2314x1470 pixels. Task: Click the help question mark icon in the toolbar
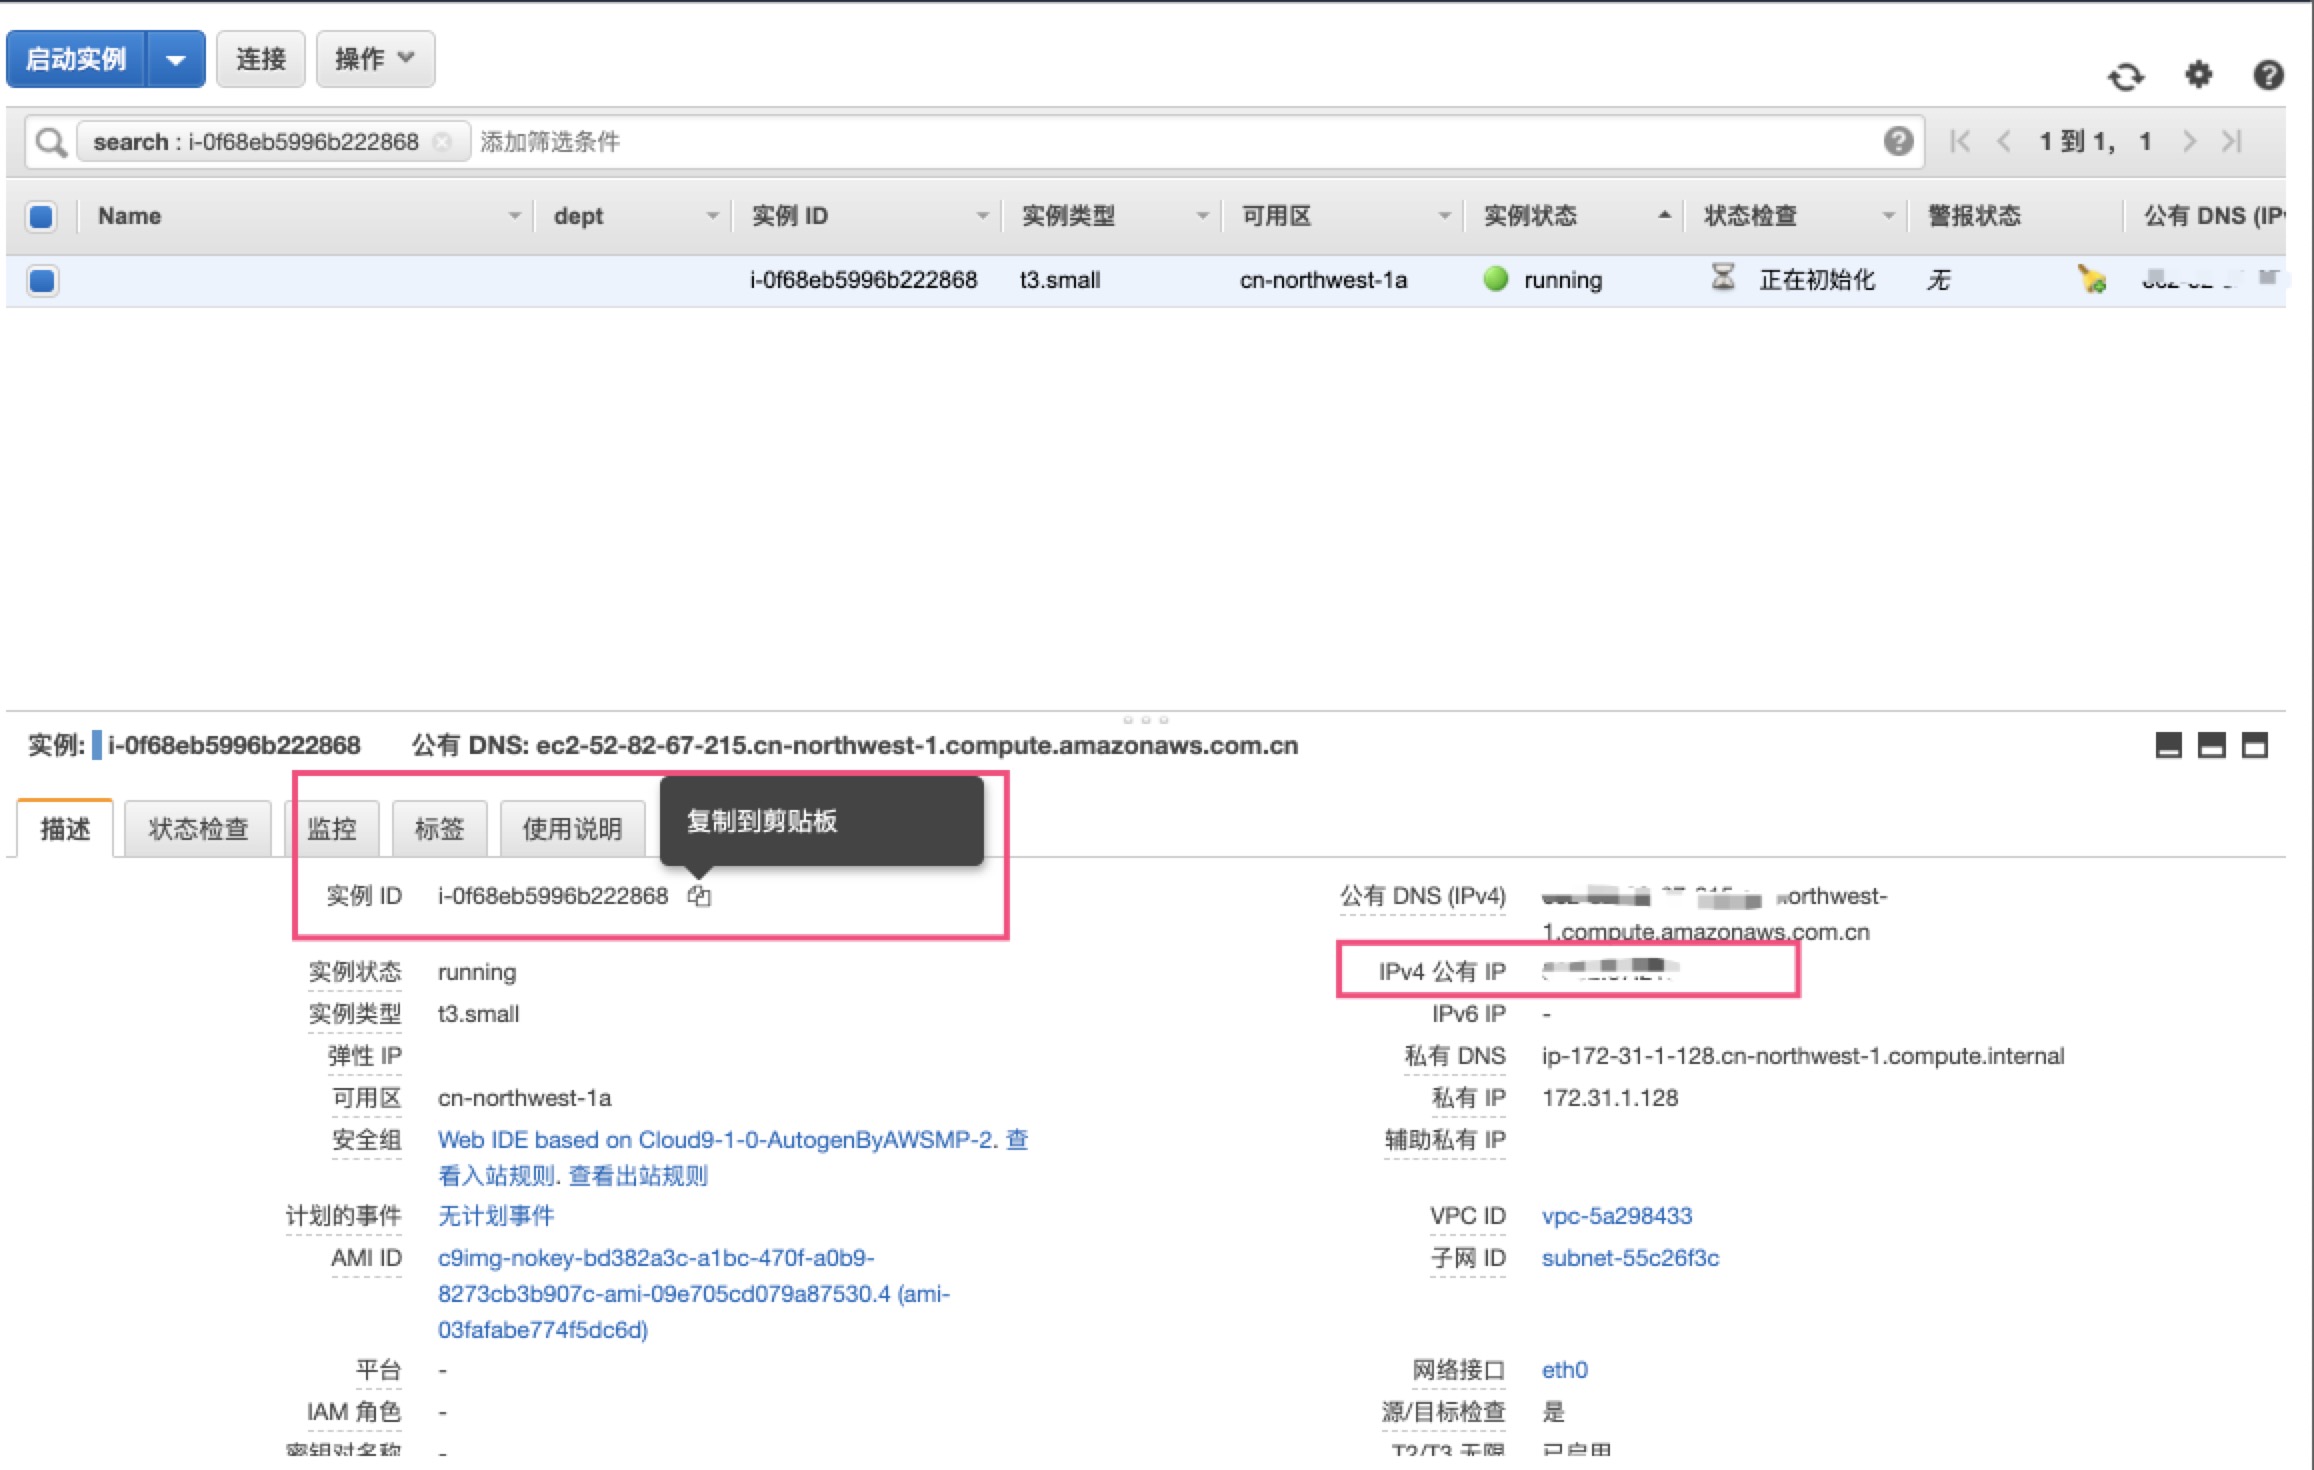2267,75
